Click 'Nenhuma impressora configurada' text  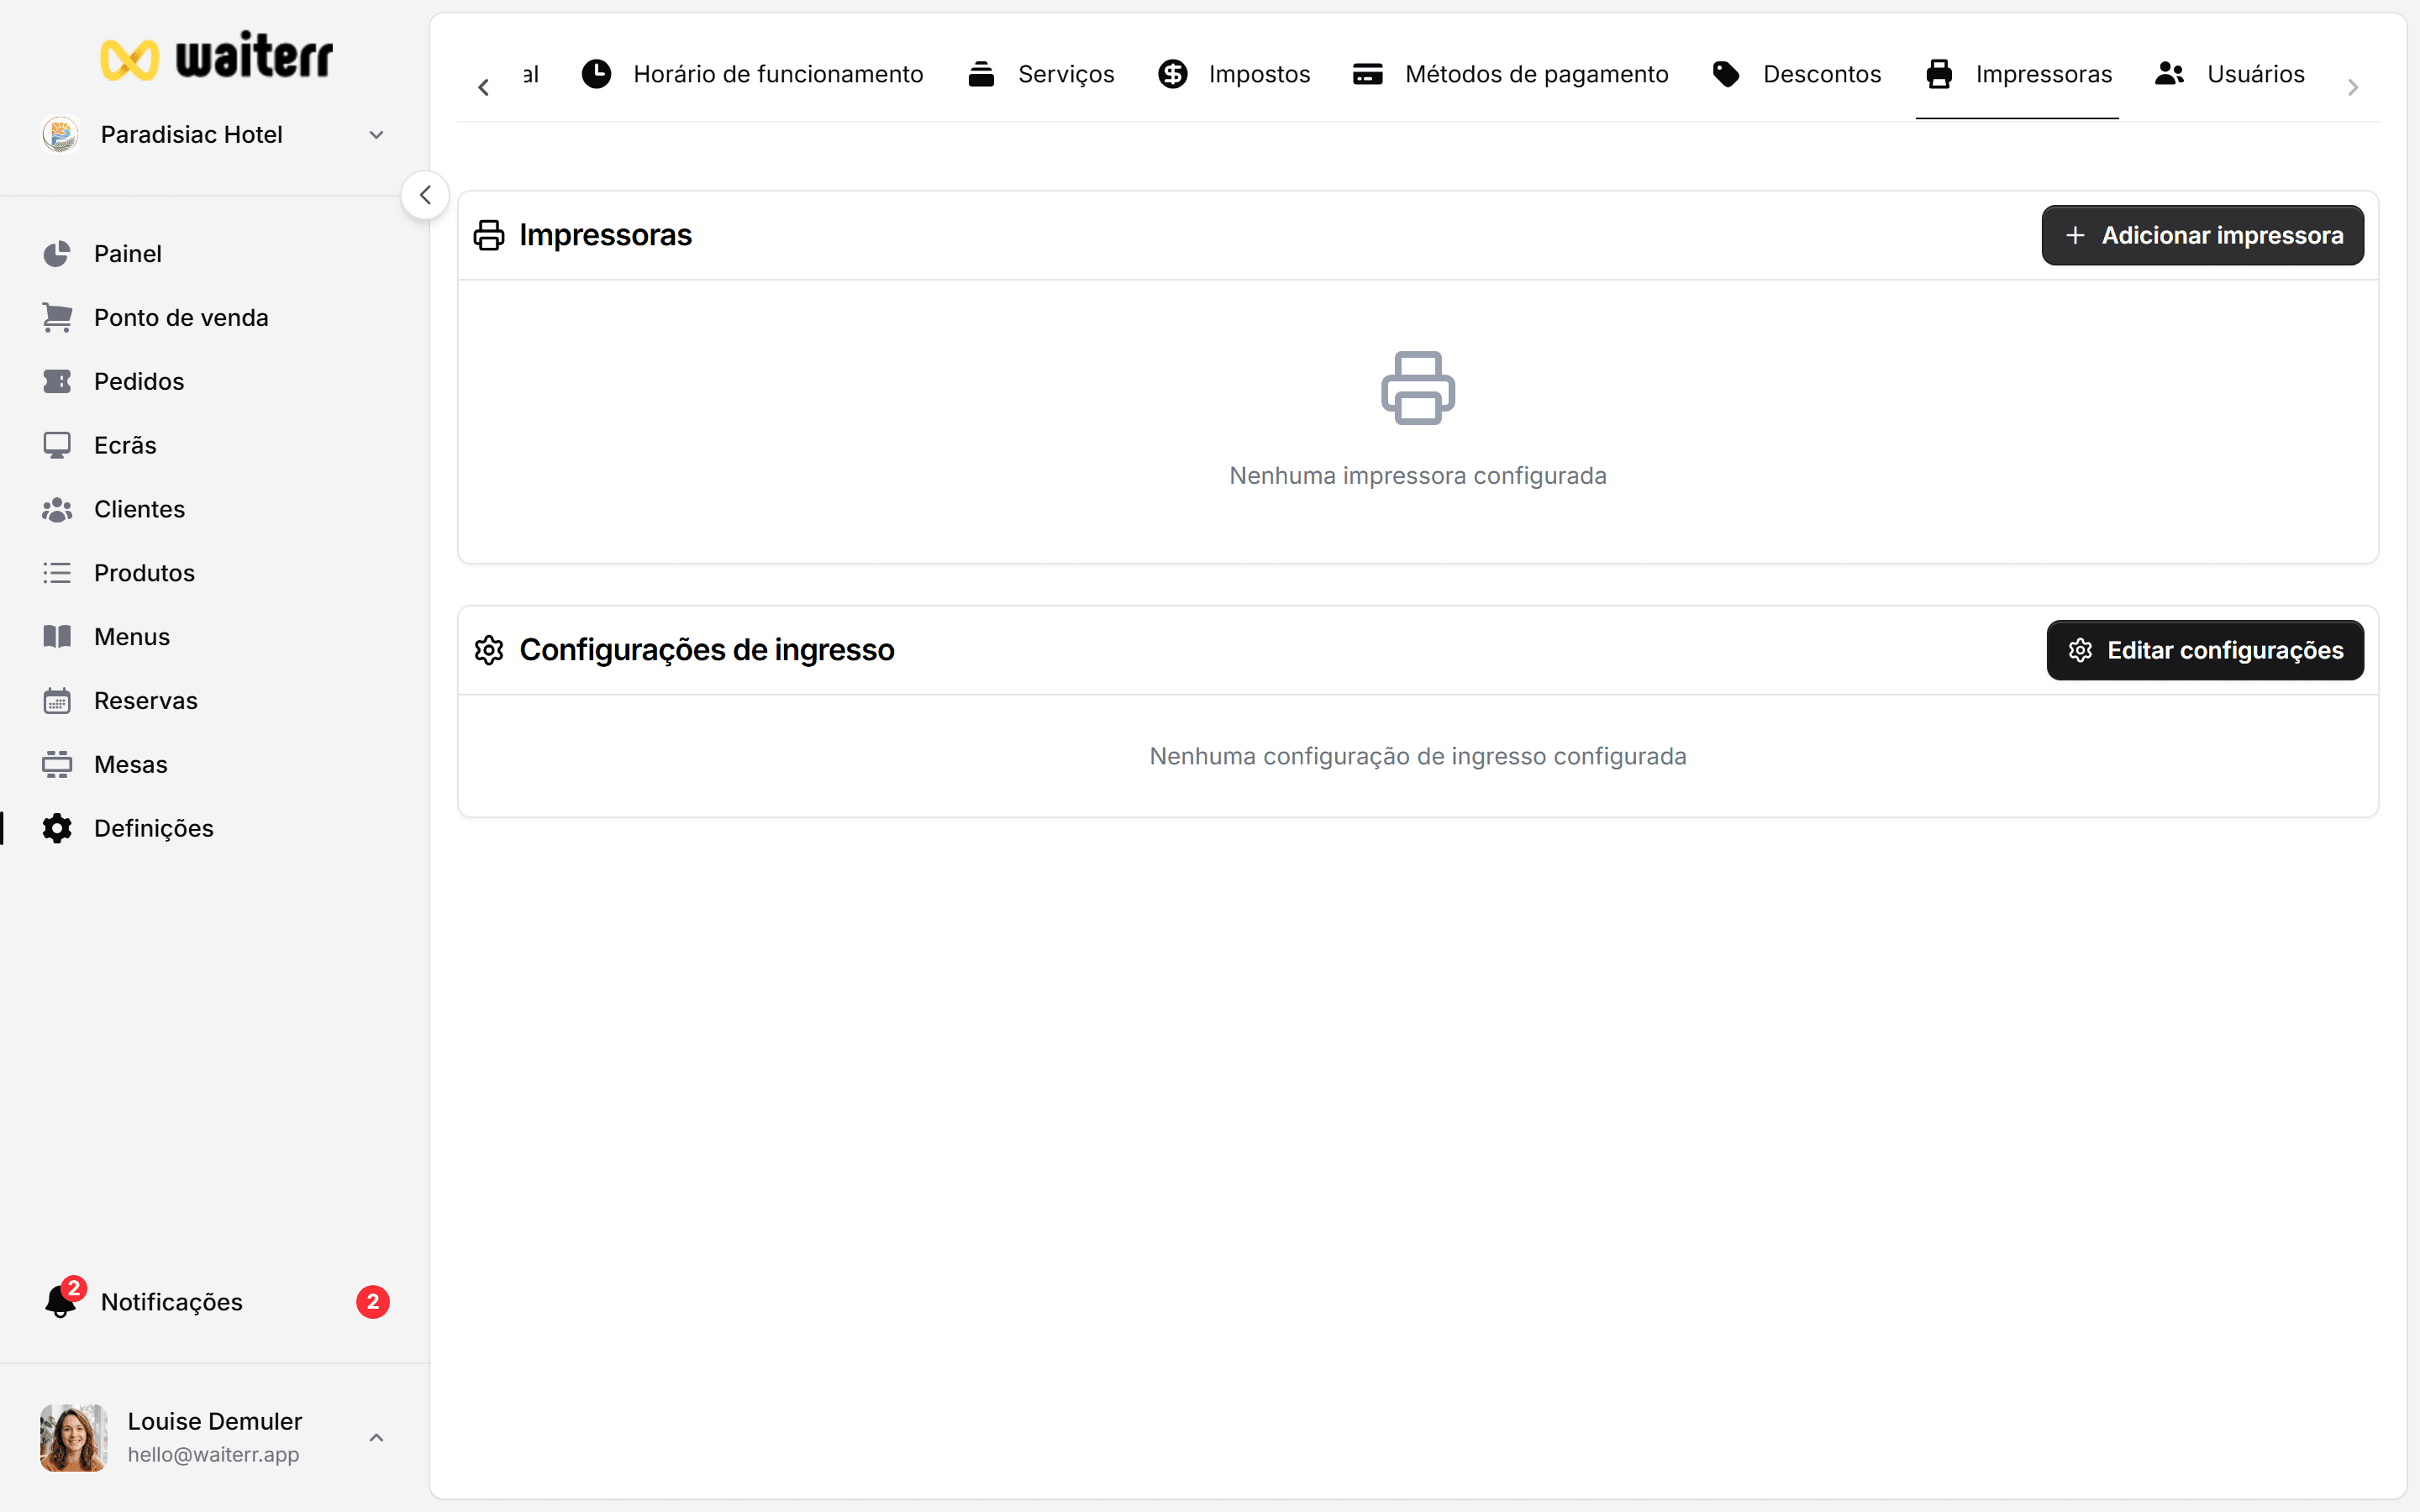click(x=1418, y=475)
